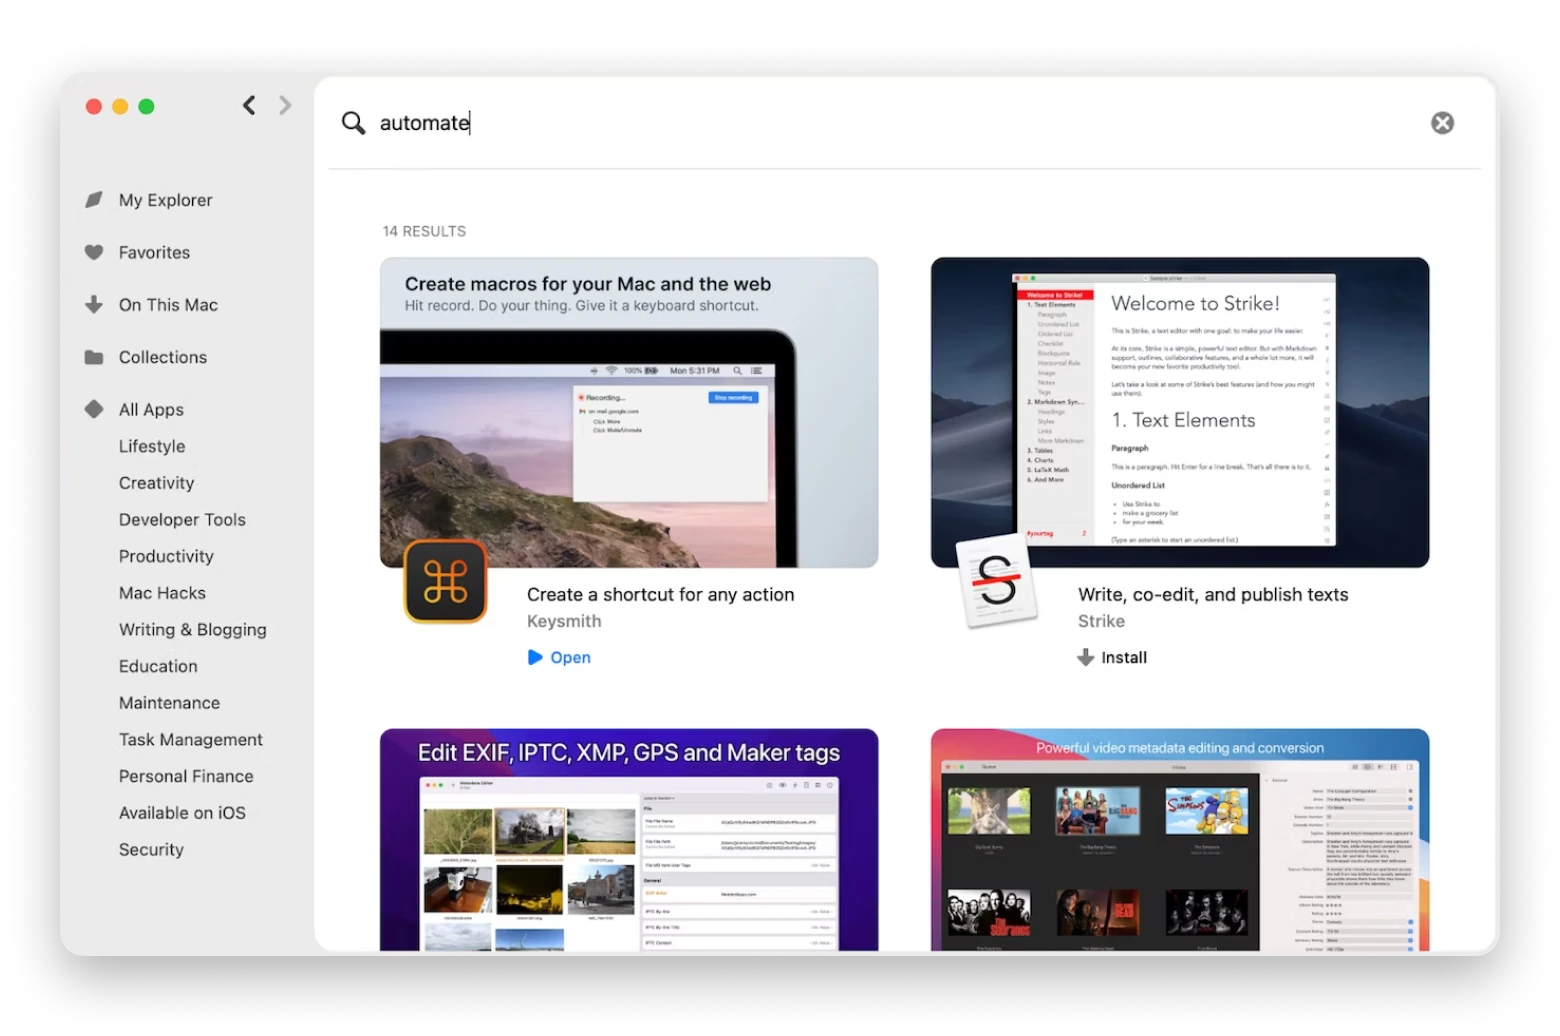This screenshot has width=1560, height=1036.
Task: Click 'Write, co-edit, and publish texts' title
Action: [1213, 595]
